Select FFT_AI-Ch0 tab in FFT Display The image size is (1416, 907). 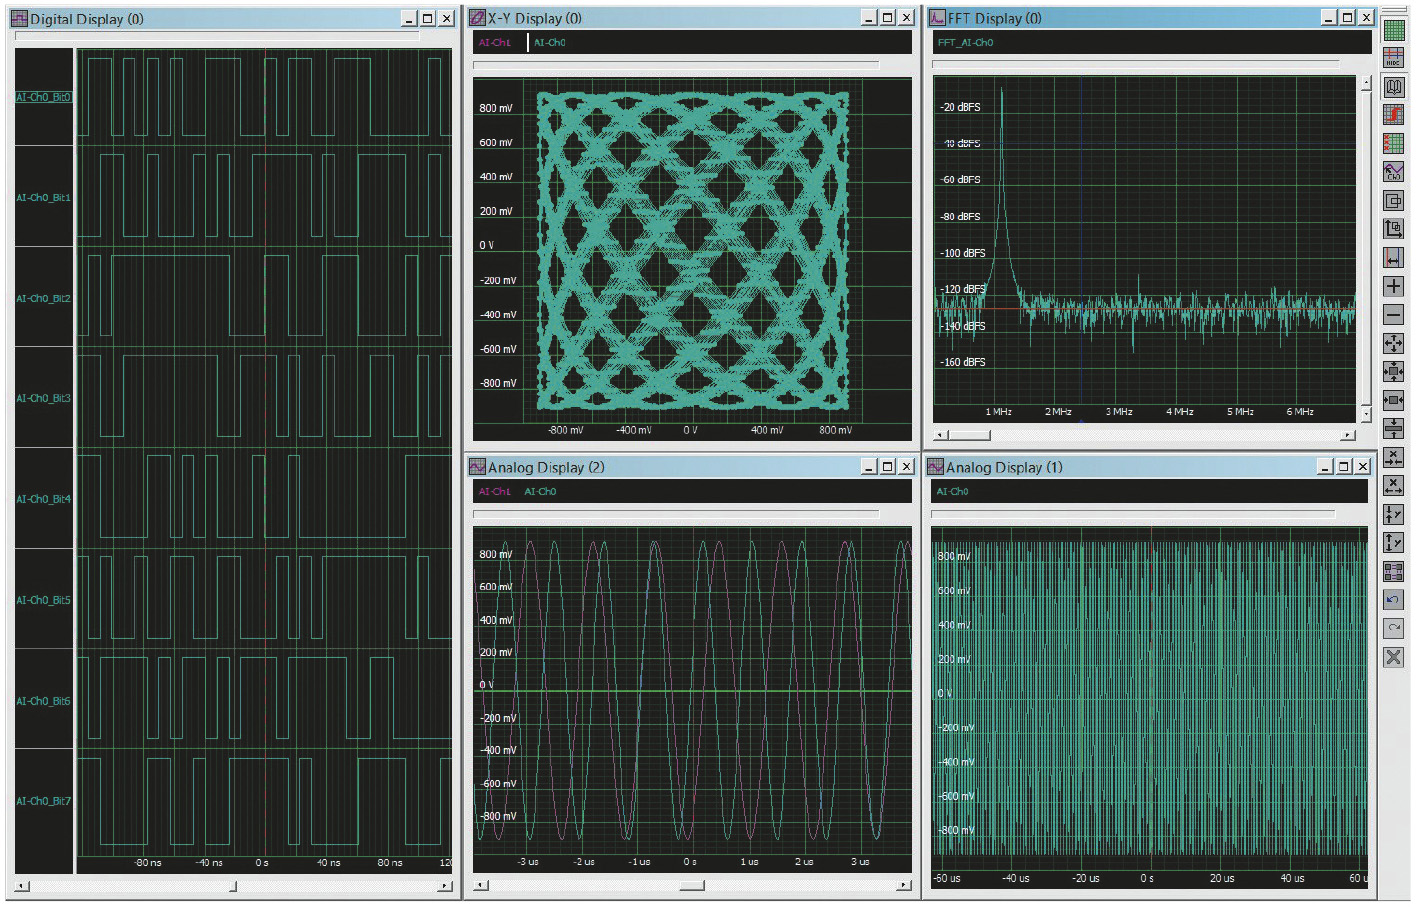click(x=965, y=42)
